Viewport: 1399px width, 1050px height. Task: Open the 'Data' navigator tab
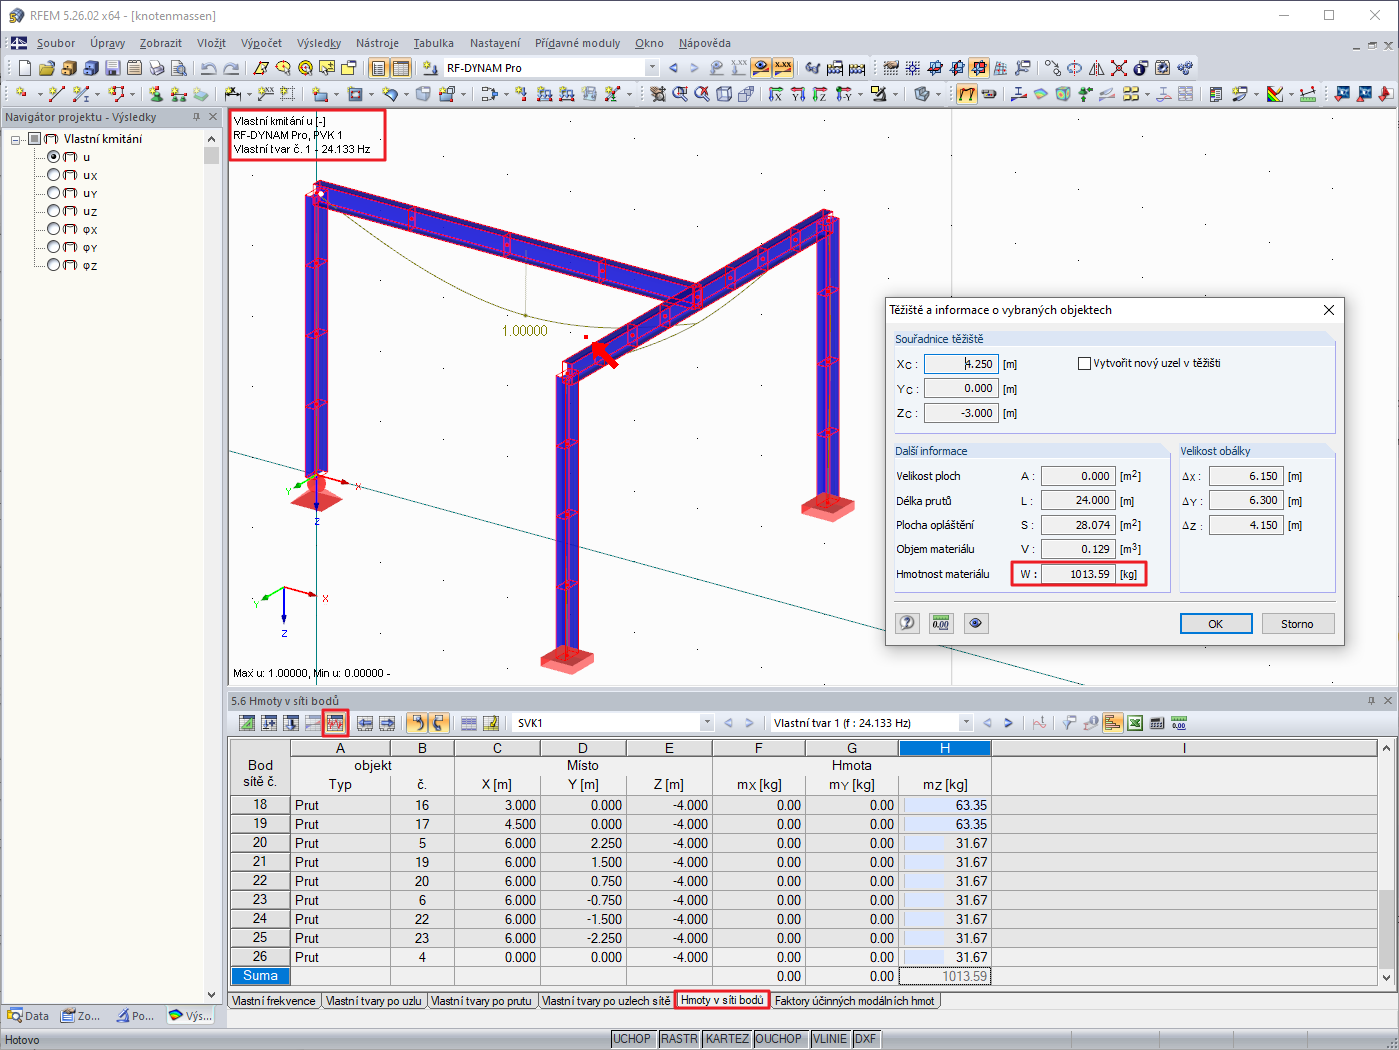click(x=28, y=1016)
